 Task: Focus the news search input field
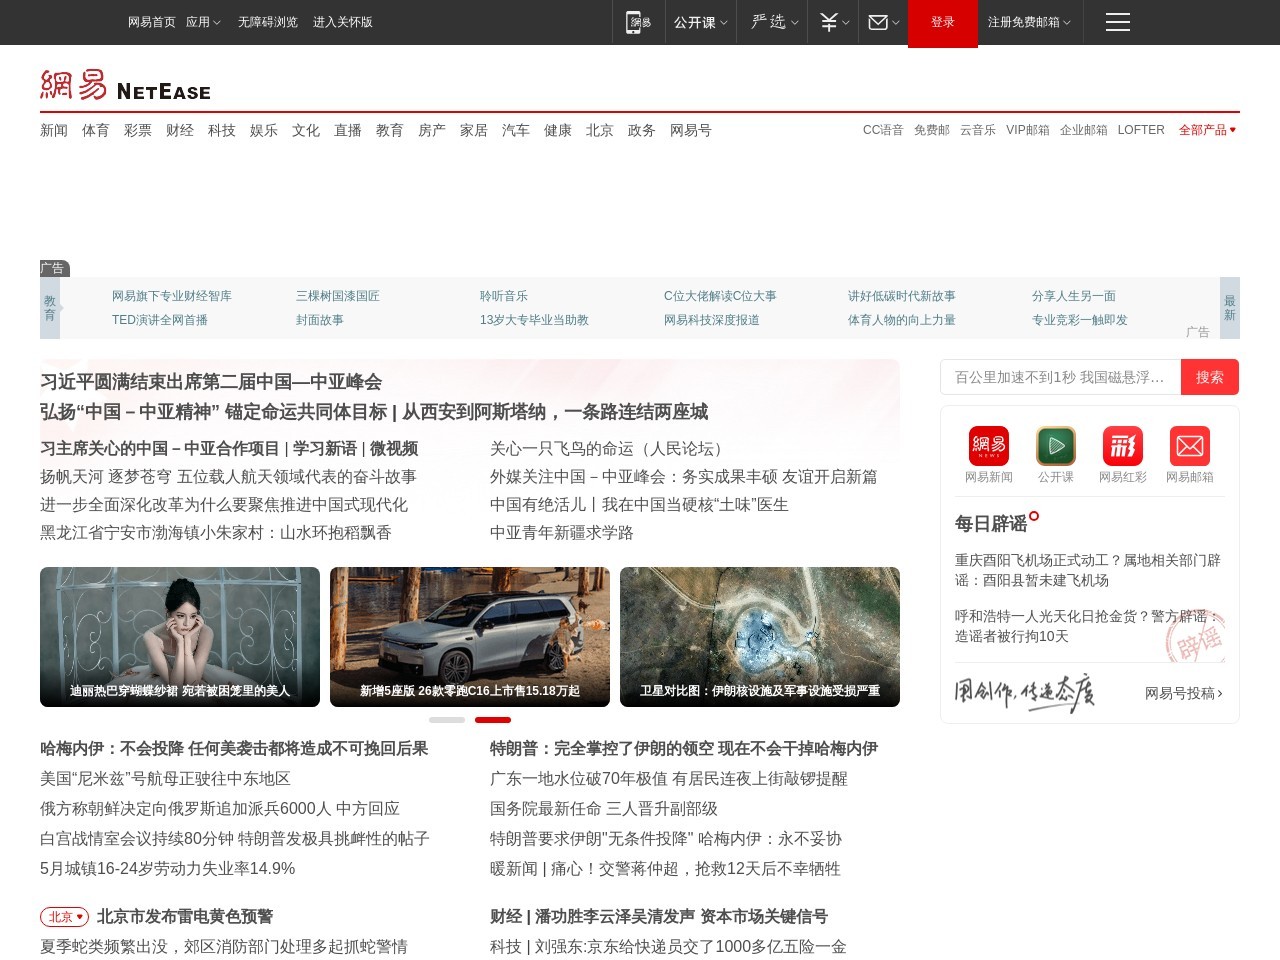coord(1061,377)
